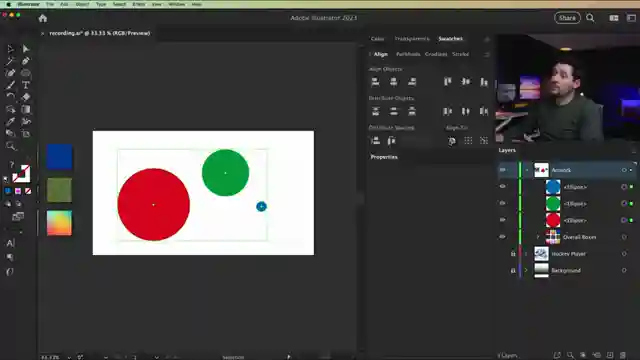Screen dimensions: 640x360
Task: Unlock the Hockey Player layer
Action: tap(513, 253)
